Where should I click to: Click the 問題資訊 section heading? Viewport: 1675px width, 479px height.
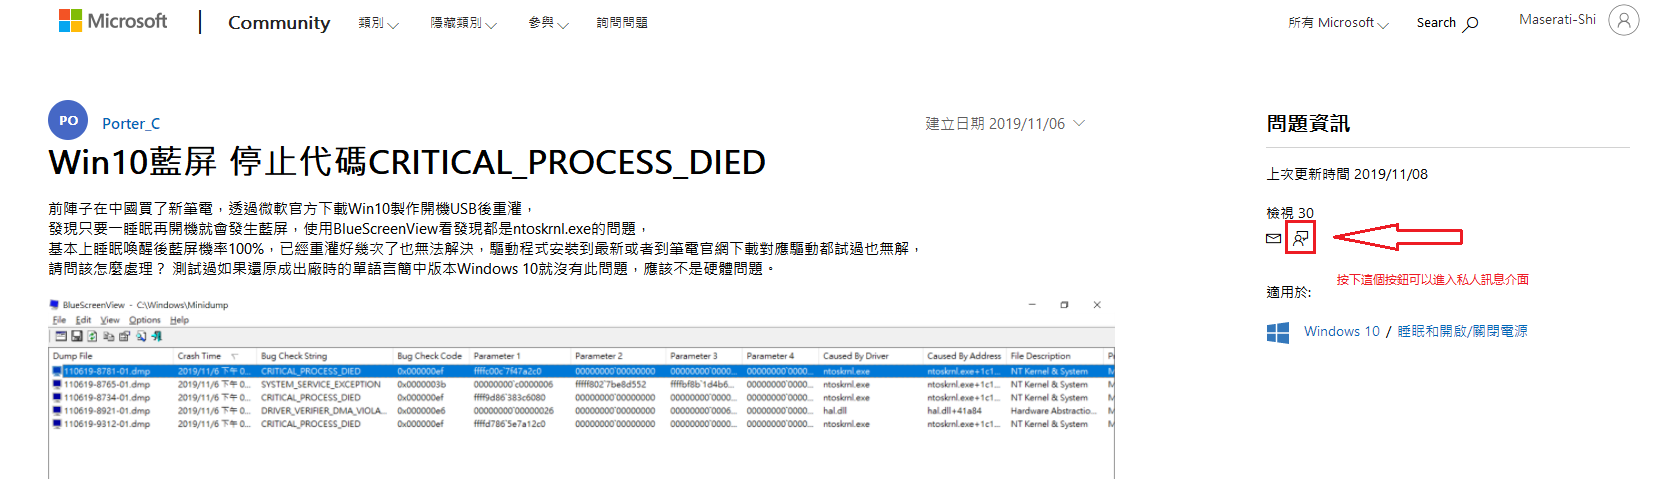pyautogui.click(x=1308, y=124)
